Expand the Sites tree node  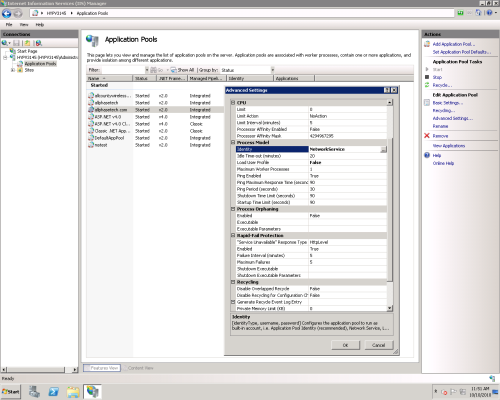point(13,70)
